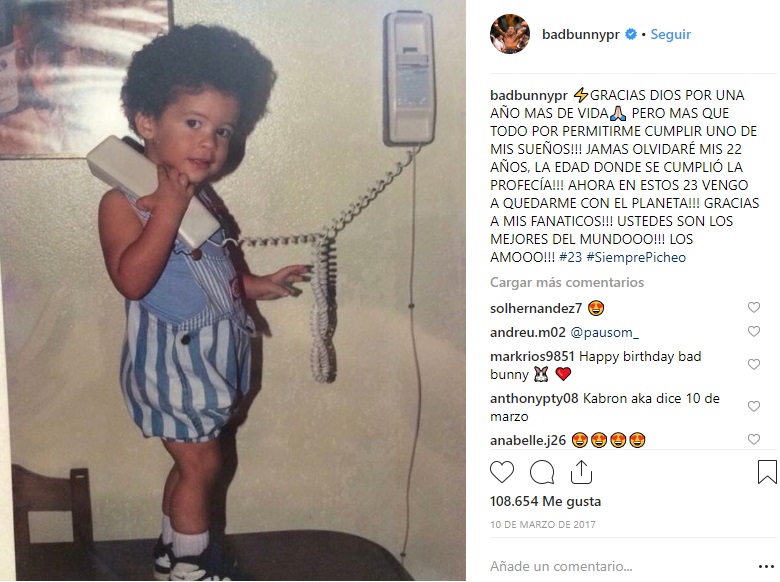
Task: Like the post with the heart icon
Action: pos(501,472)
